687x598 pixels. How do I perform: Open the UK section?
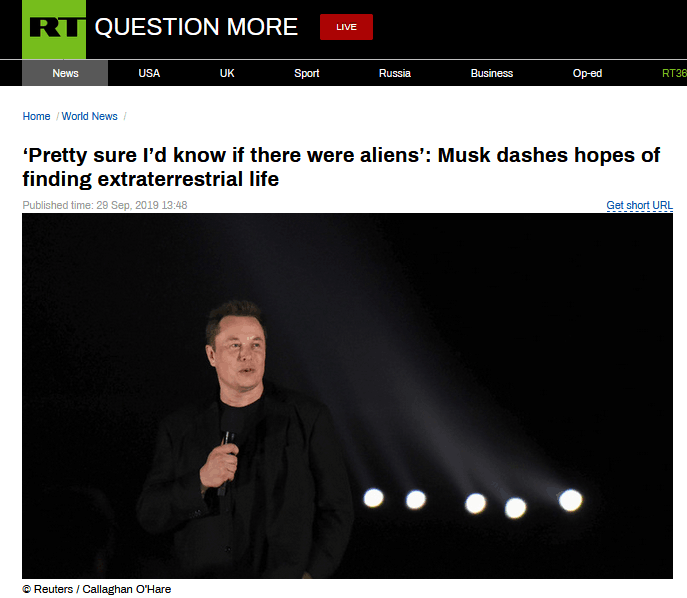[x=227, y=73]
